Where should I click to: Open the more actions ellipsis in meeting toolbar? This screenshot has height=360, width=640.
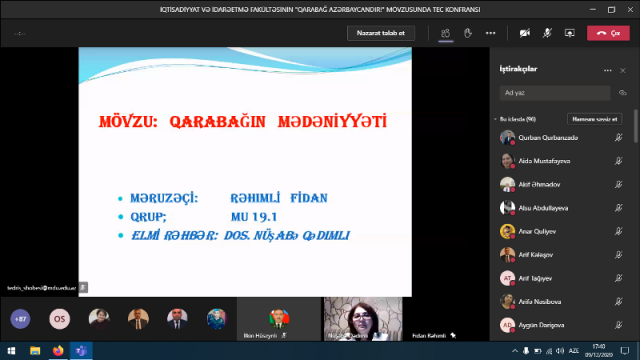coord(490,33)
